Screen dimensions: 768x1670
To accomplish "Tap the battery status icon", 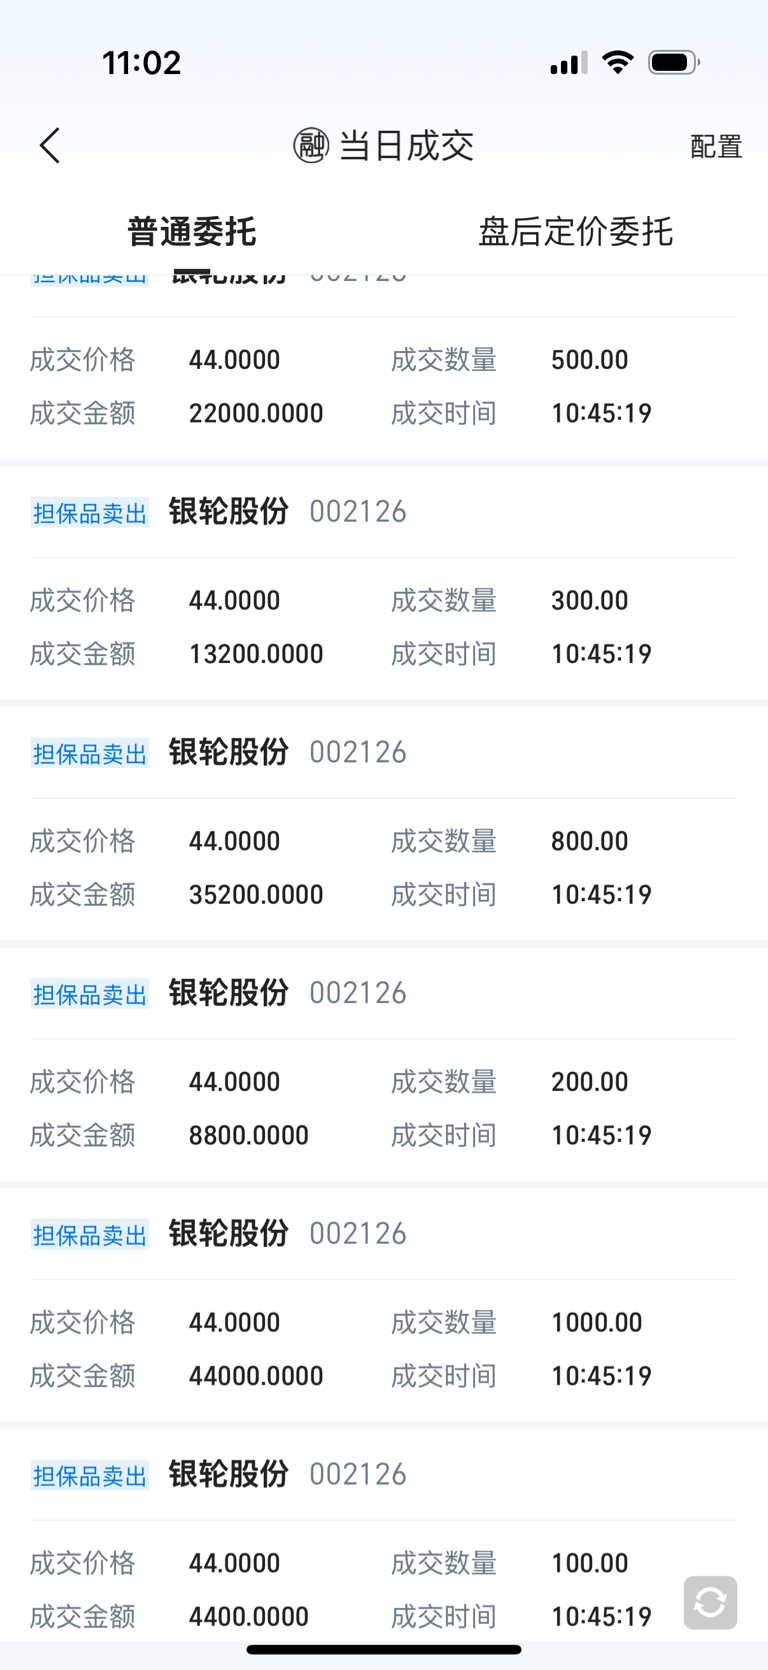I will [x=673, y=63].
